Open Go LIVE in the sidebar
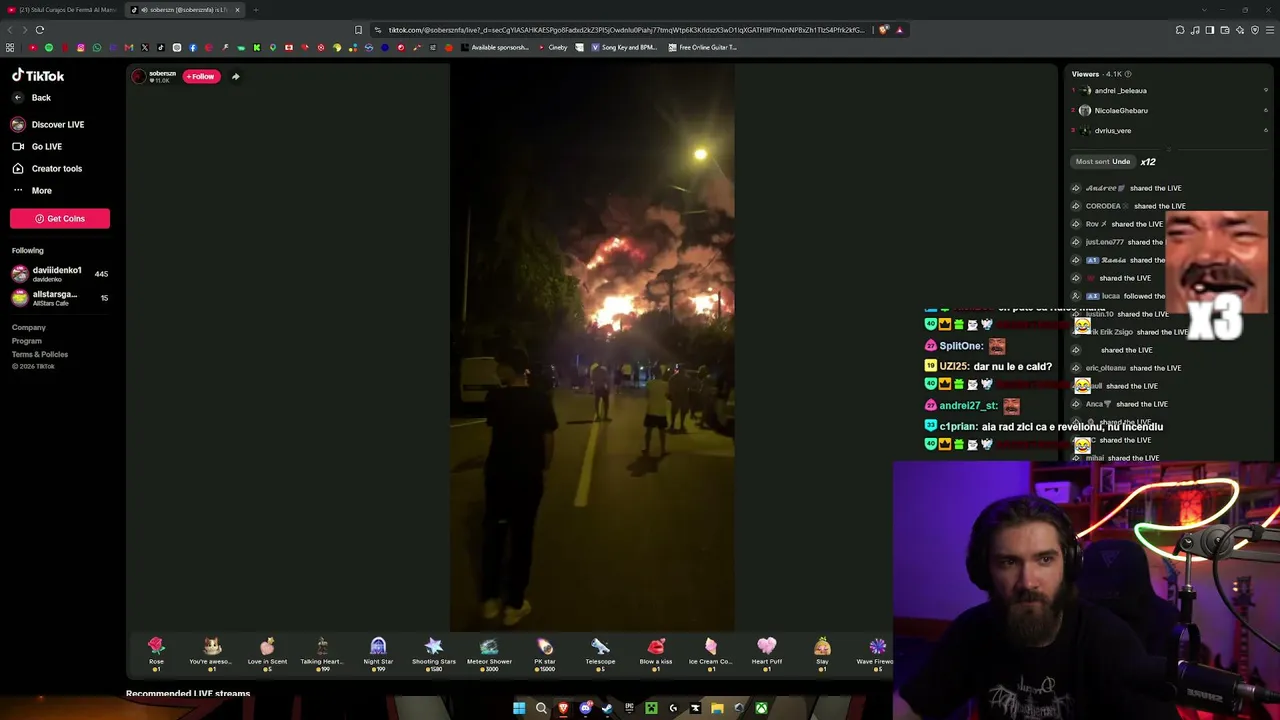 point(37,147)
